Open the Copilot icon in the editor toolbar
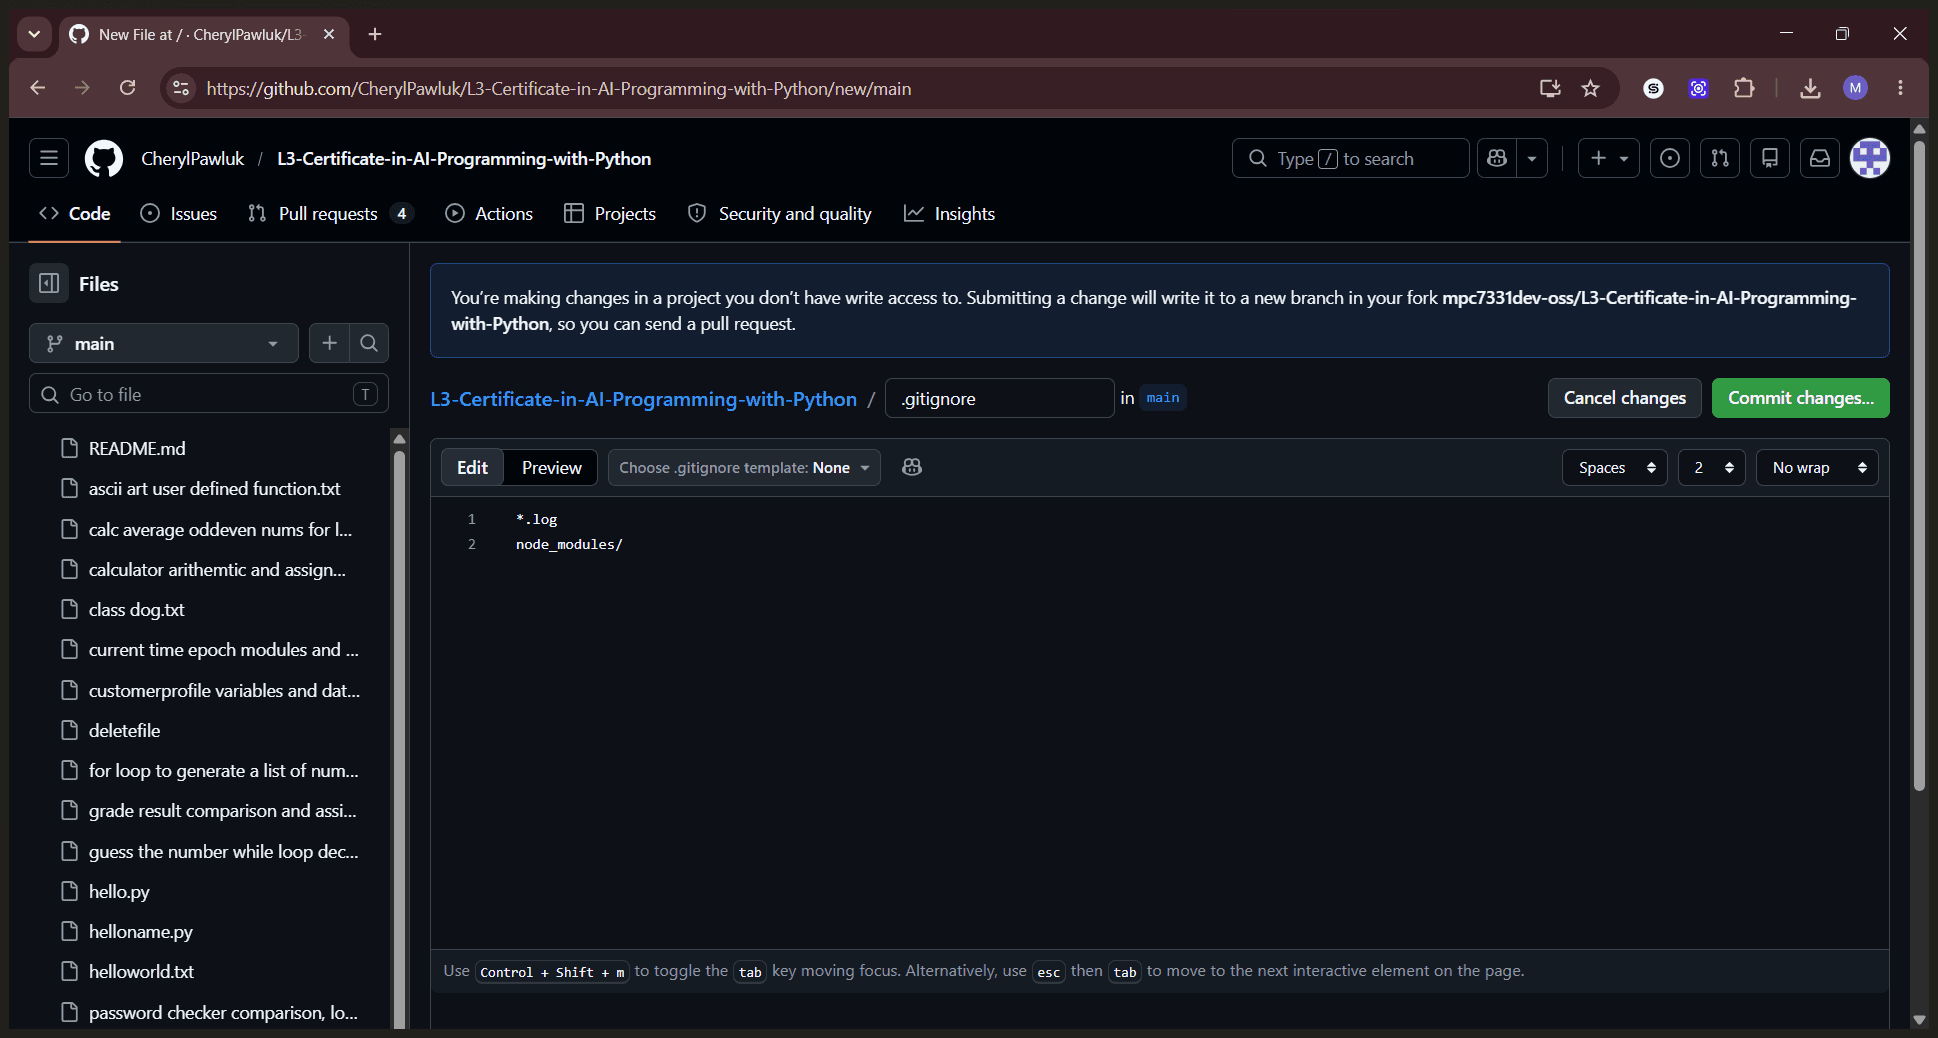 (x=912, y=467)
